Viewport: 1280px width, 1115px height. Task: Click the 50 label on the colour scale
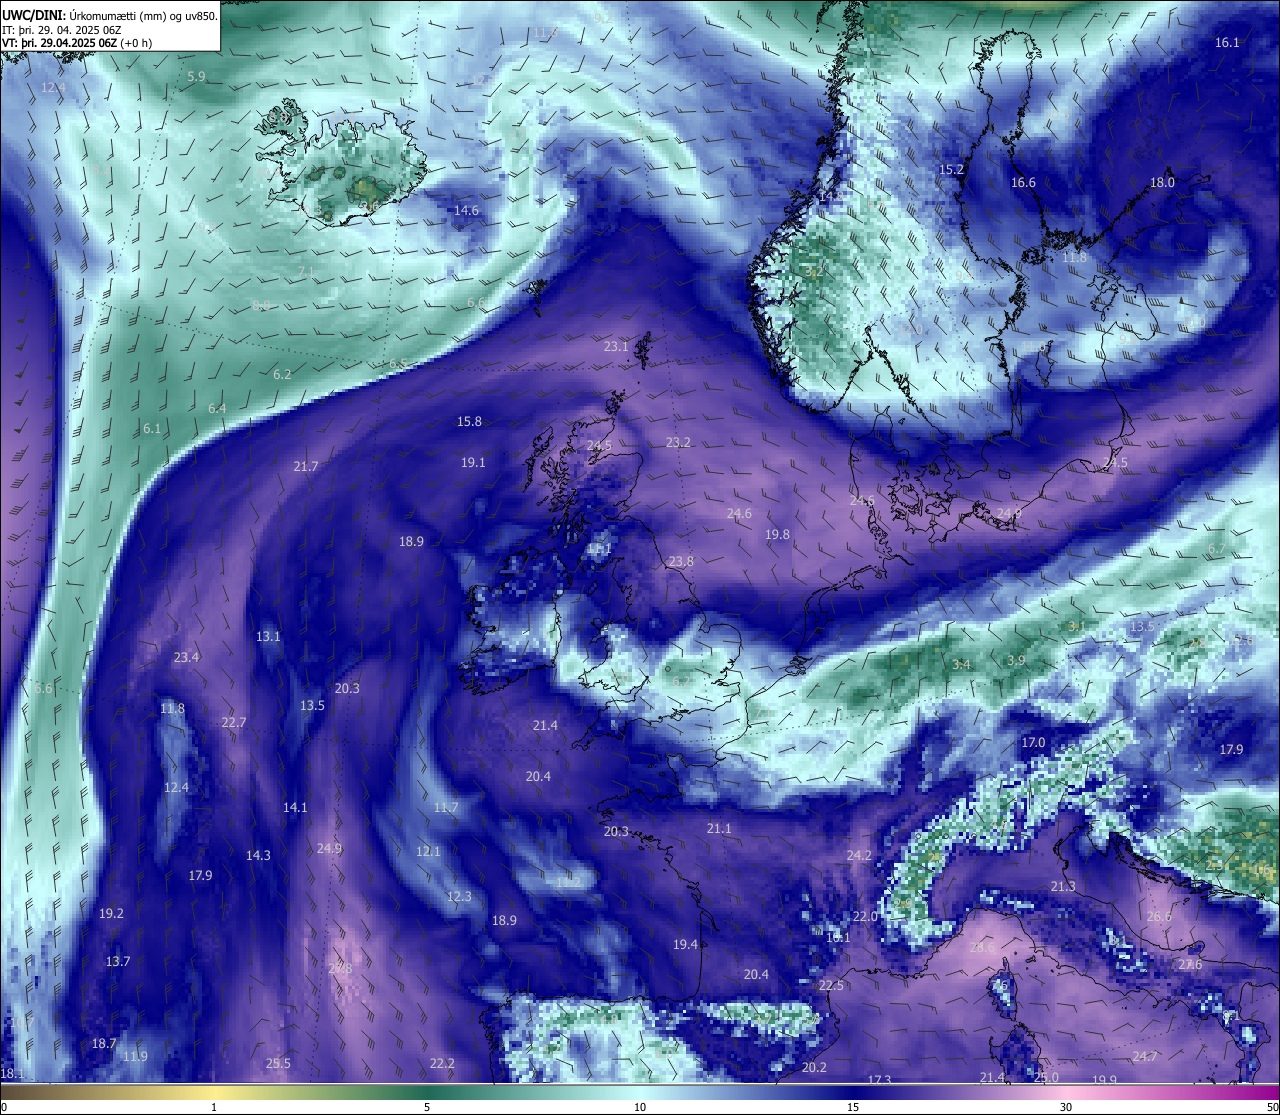1272,1107
